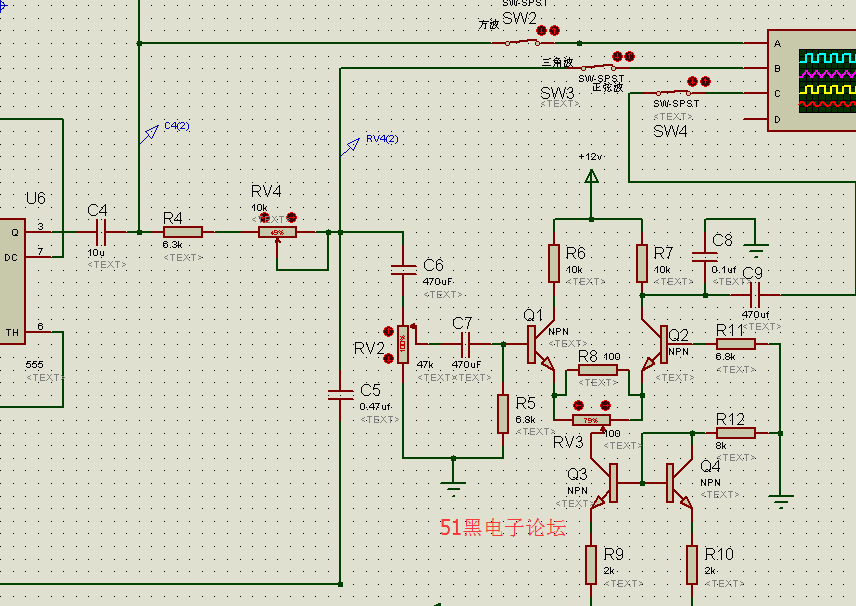This screenshot has width=856, height=606.
Task: Click the RV4 right-arrow red adjust button
Action: coord(291,217)
